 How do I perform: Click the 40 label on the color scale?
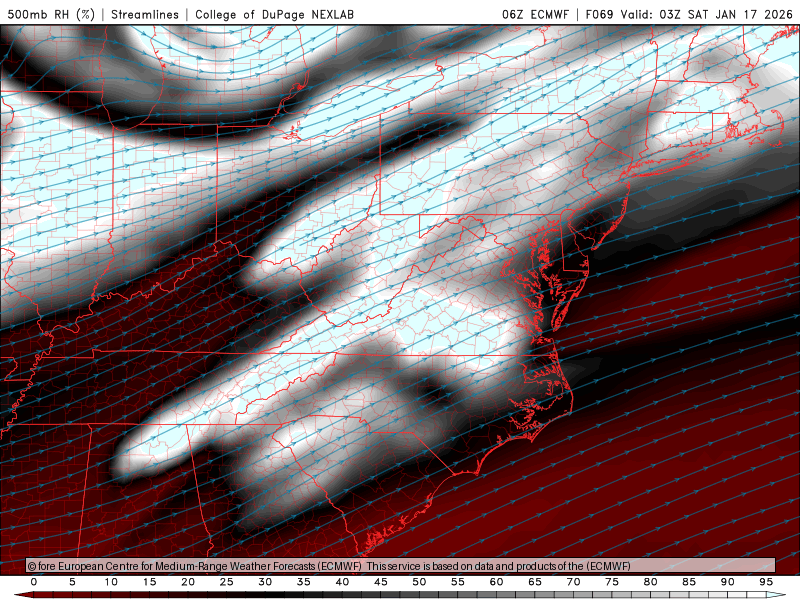pos(342,582)
